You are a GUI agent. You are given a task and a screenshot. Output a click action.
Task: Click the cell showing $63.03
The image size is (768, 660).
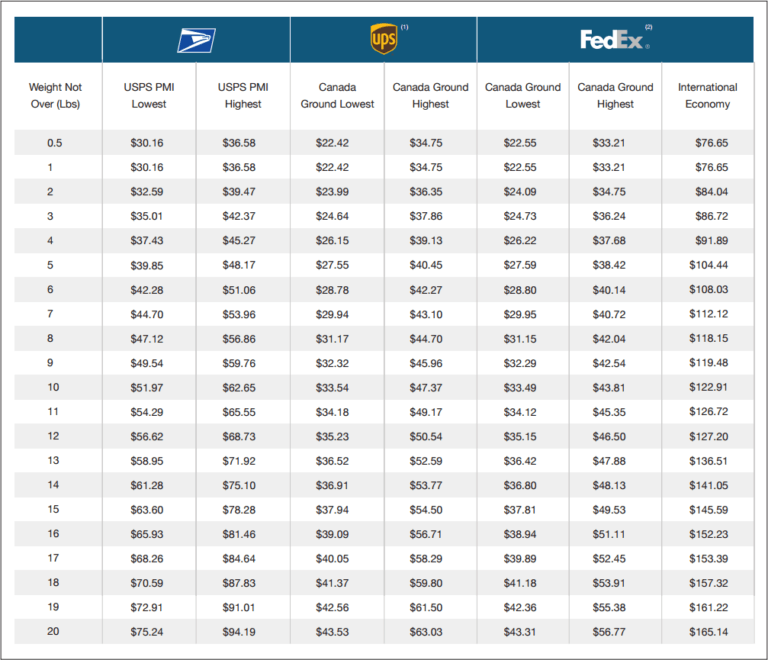point(426,632)
